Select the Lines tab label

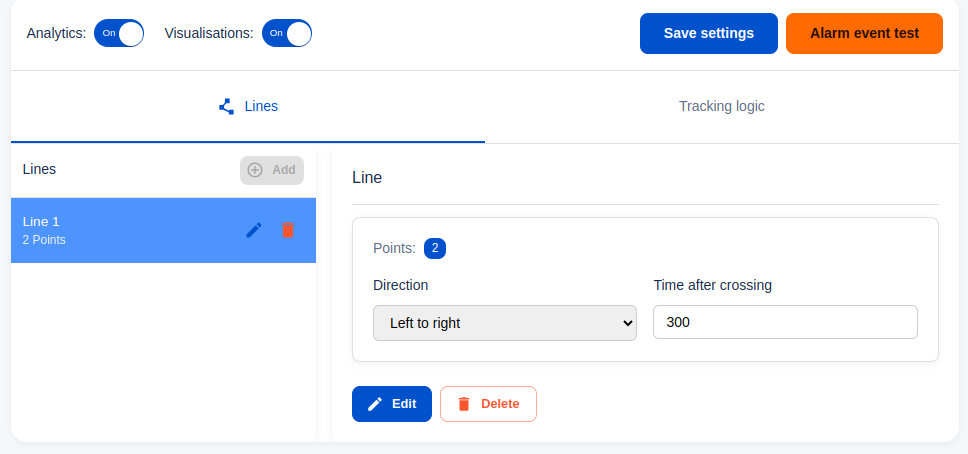pos(261,106)
